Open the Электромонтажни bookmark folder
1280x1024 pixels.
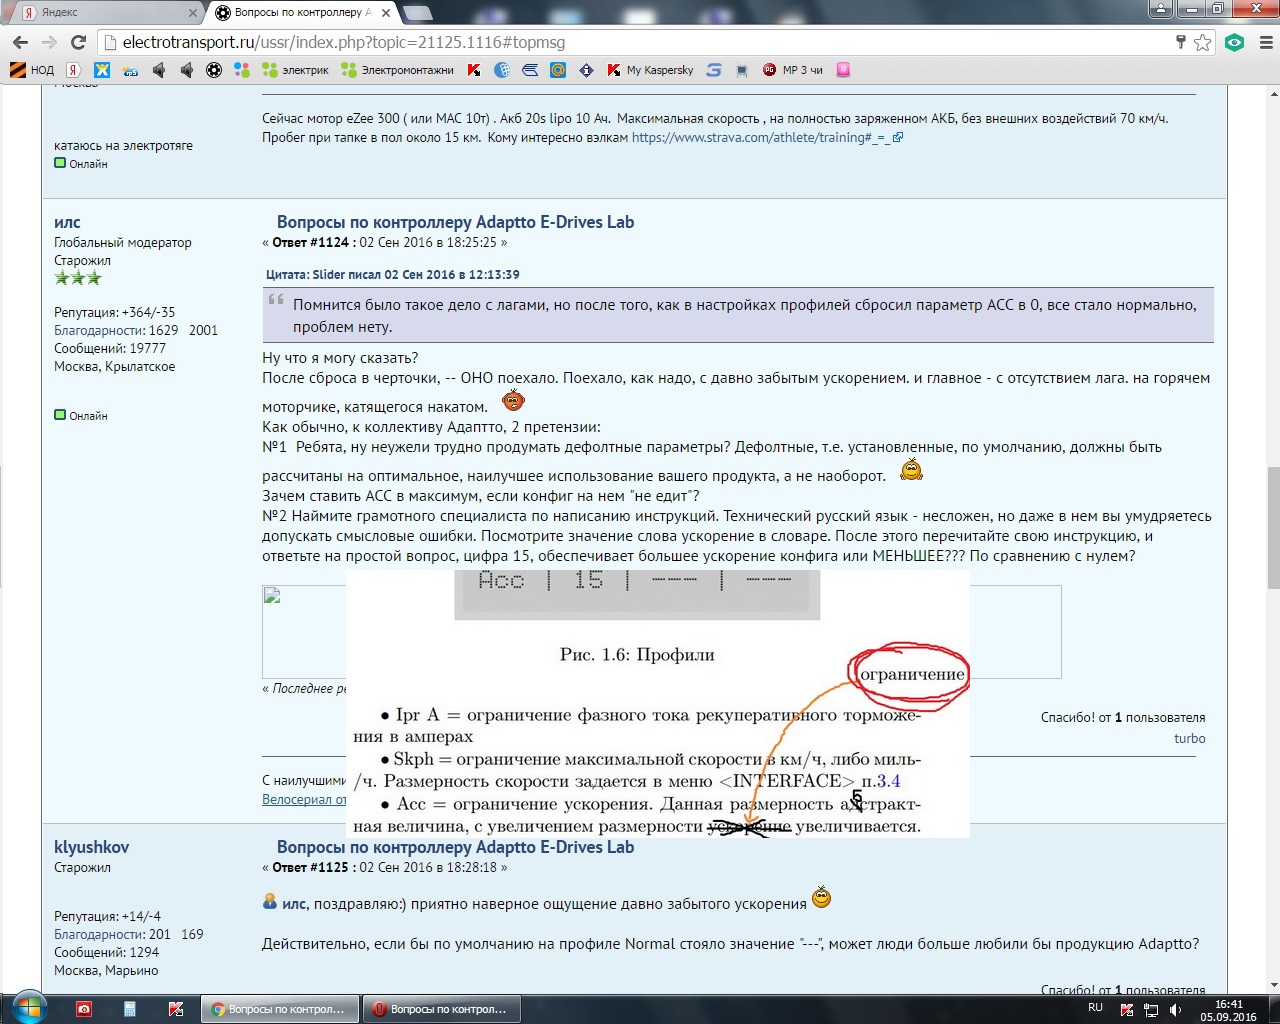398,70
